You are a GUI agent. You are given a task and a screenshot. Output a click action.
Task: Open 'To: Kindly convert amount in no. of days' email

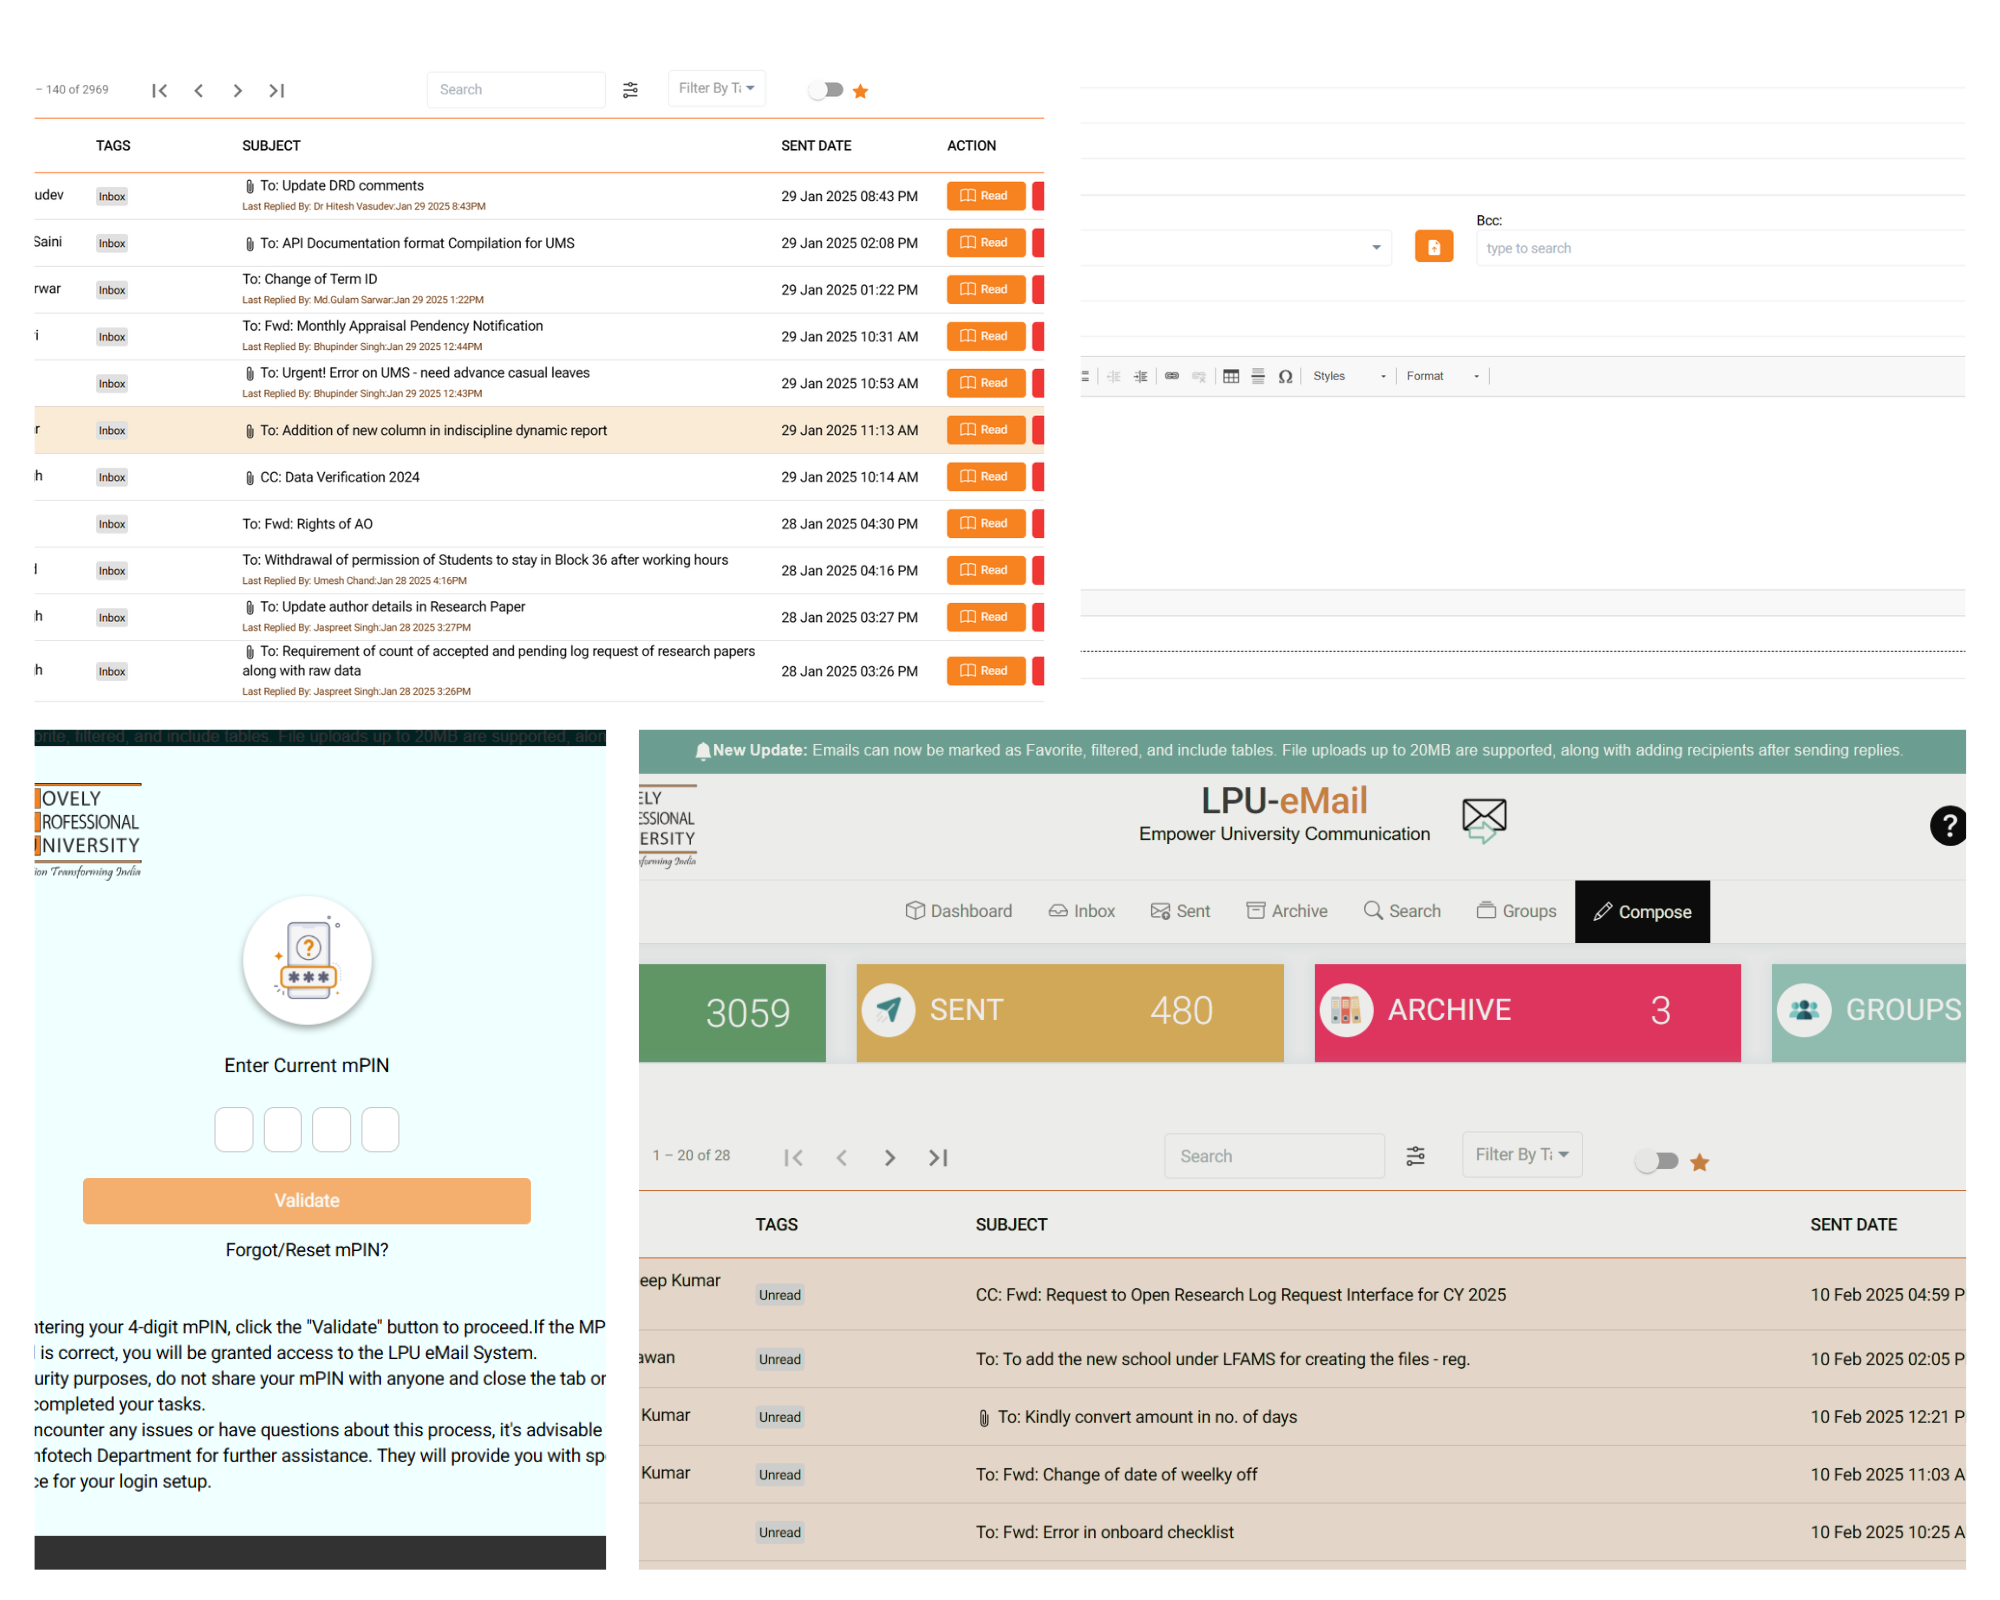(x=1147, y=1417)
